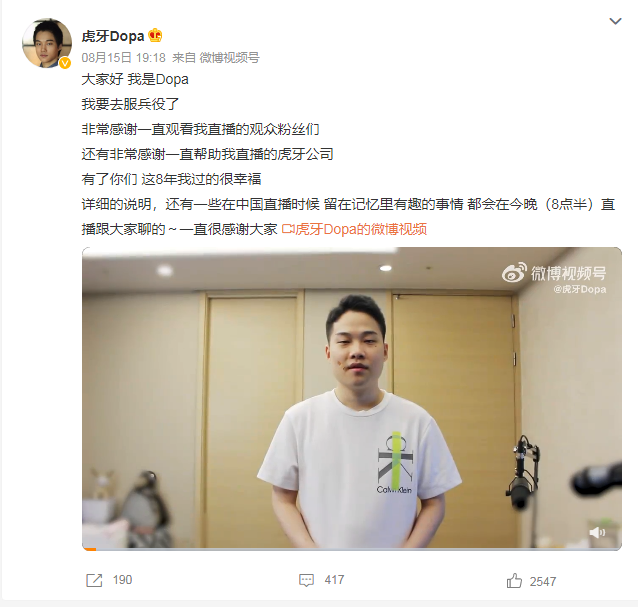638x607 pixels.
Task: Open the 微博视频号 source link
Action: pos(229,58)
